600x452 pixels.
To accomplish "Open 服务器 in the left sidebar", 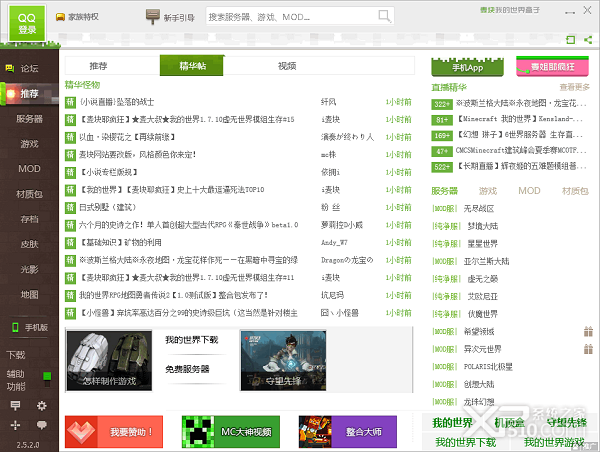I will click(29, 119).
